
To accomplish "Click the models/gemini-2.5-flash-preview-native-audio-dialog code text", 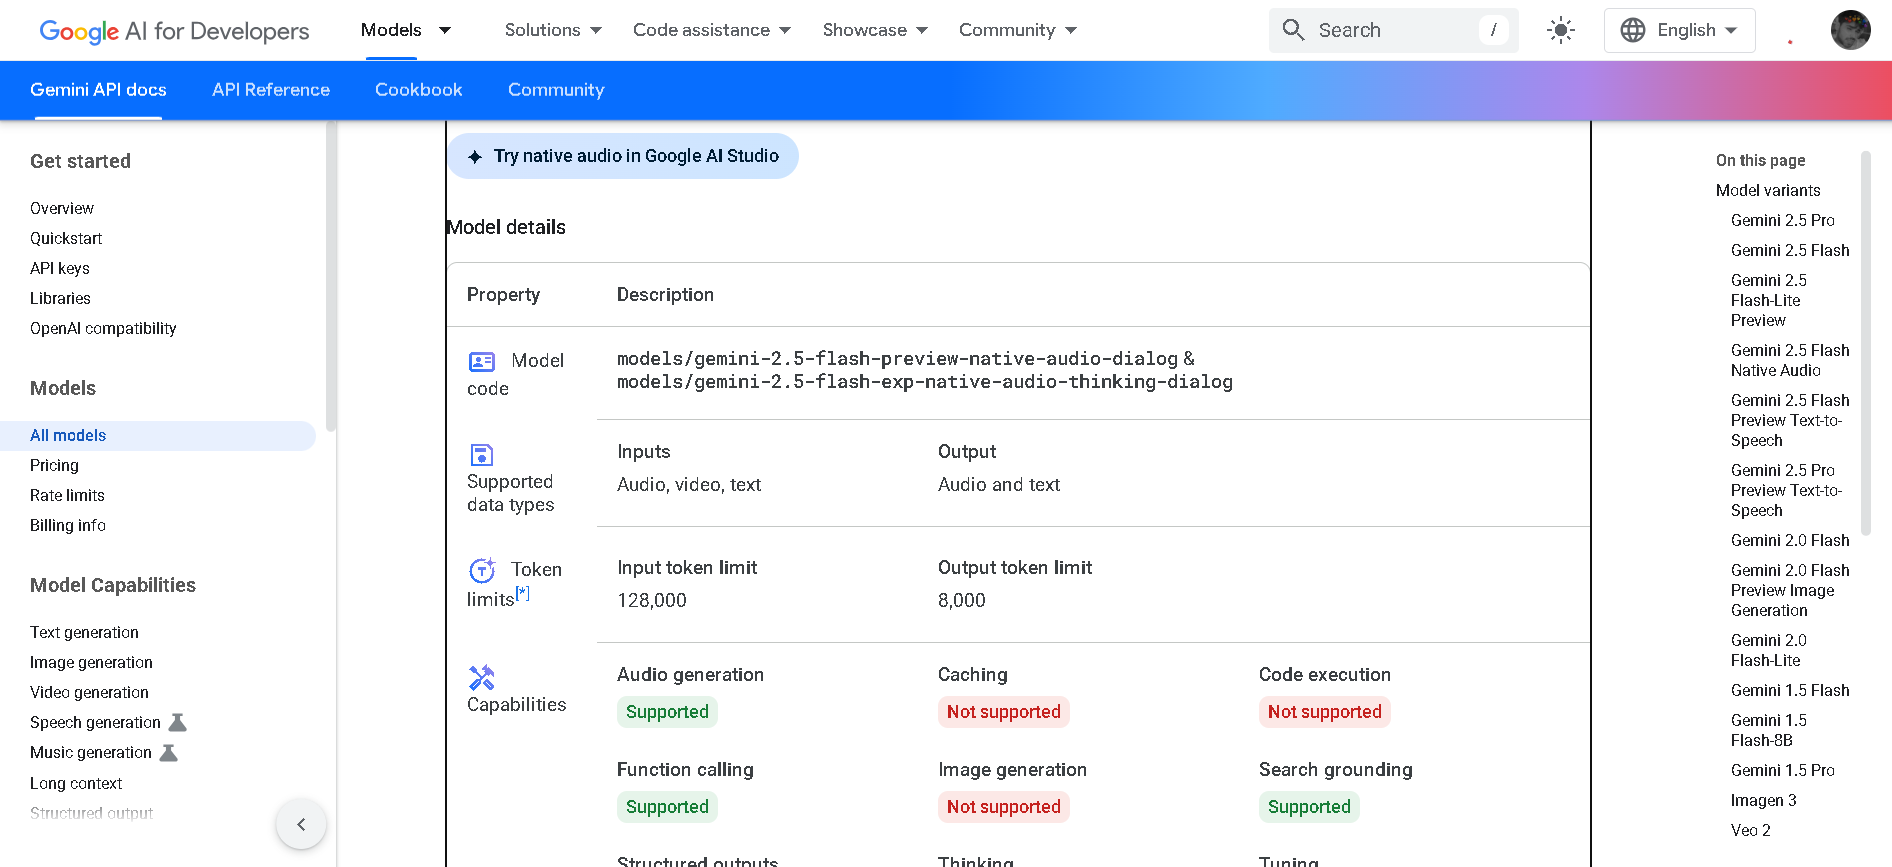I will click(897, 358).
